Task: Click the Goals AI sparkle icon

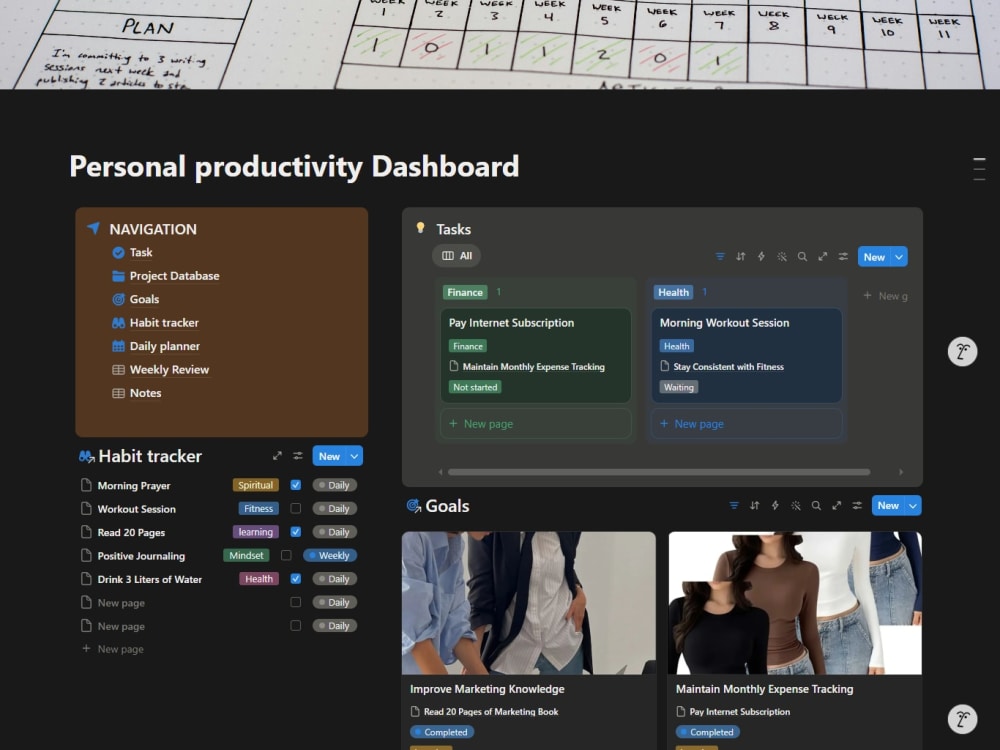Action: click(795, 505)
